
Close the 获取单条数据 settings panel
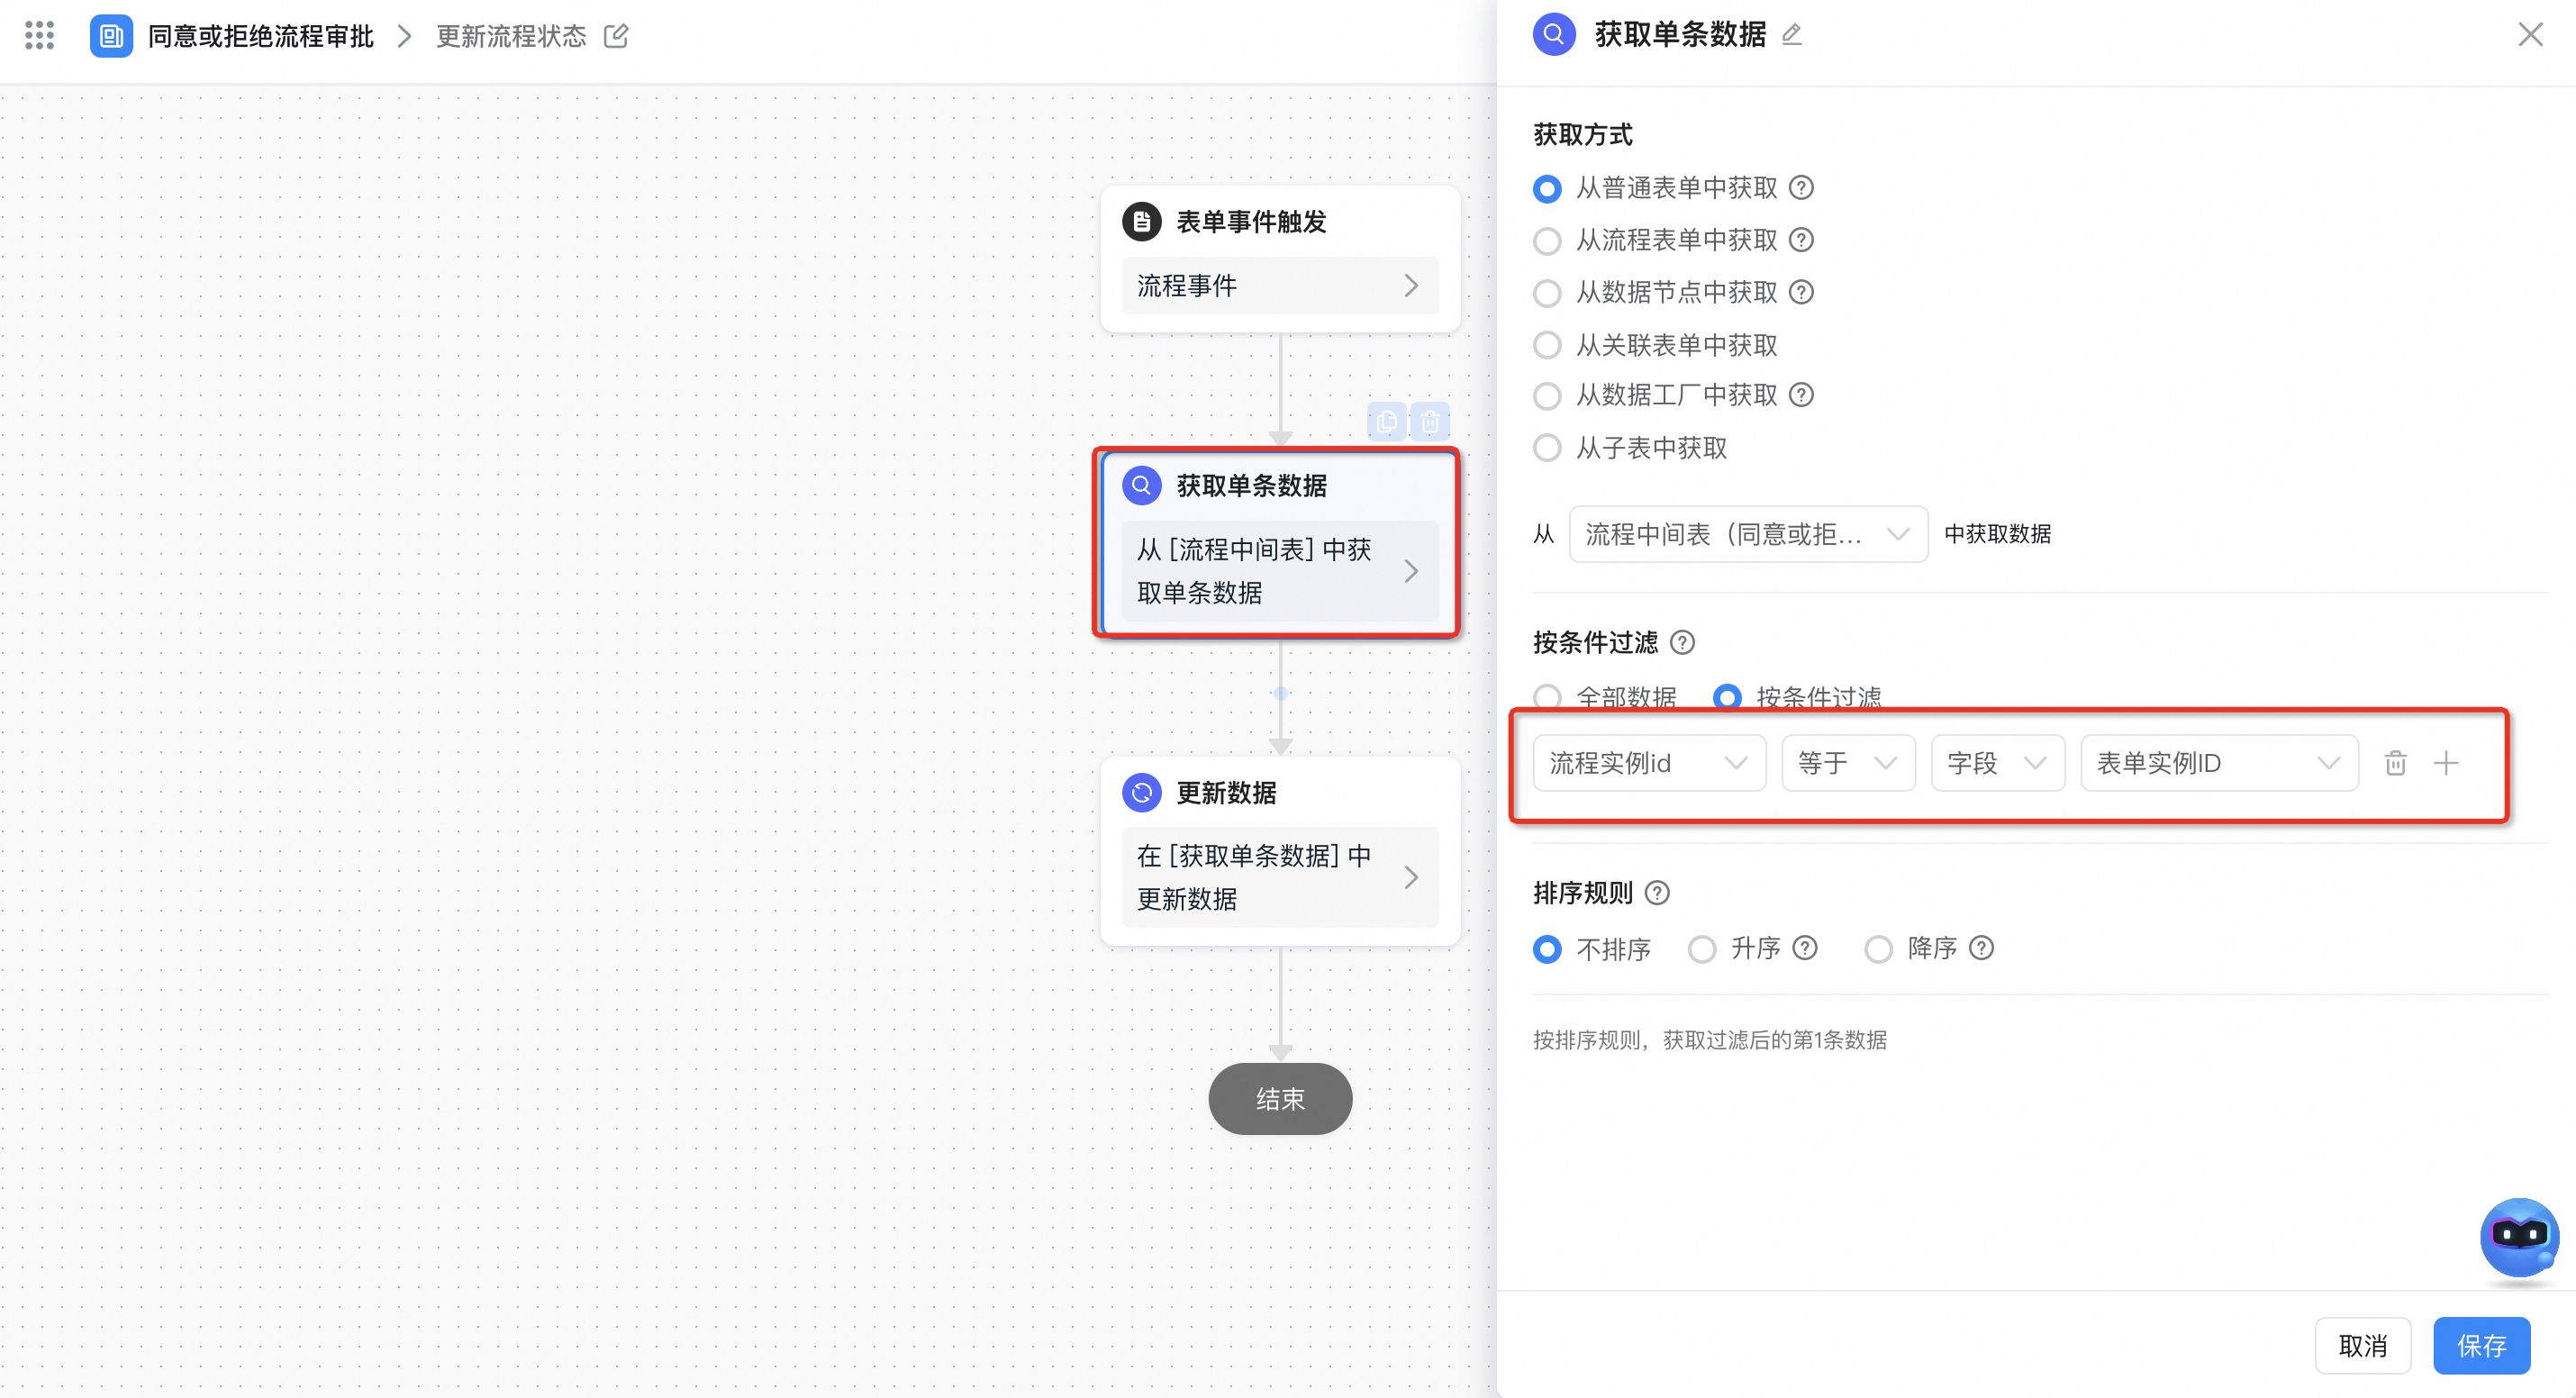pyautogui.click(x=2530, y=35)
